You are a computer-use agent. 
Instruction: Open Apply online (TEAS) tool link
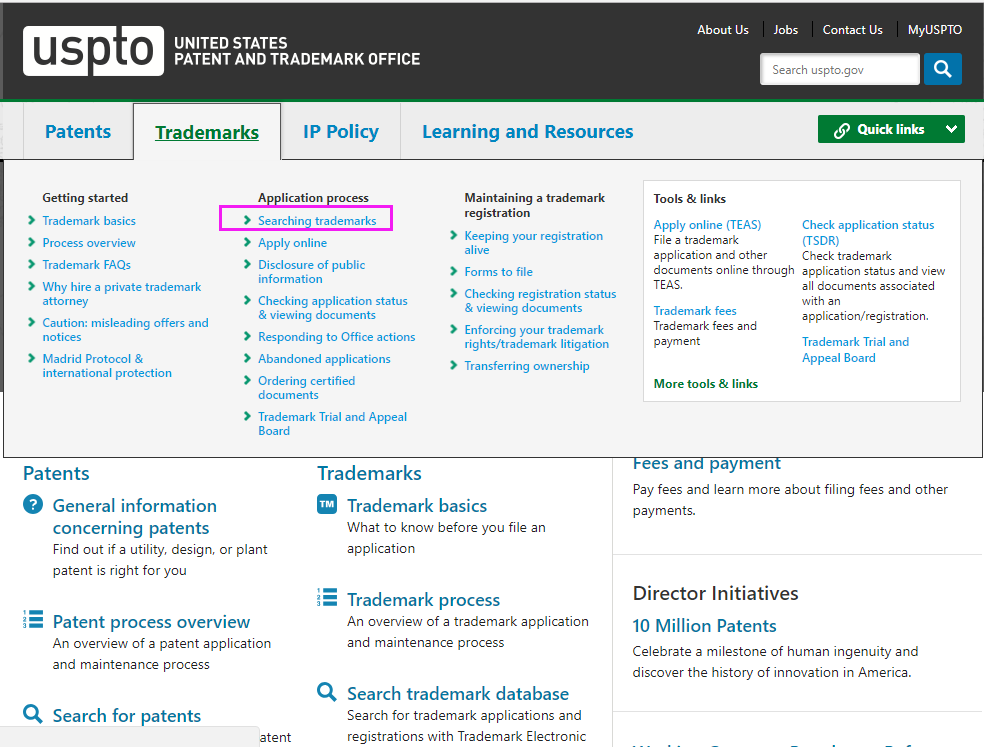click(x=707, y=225)
